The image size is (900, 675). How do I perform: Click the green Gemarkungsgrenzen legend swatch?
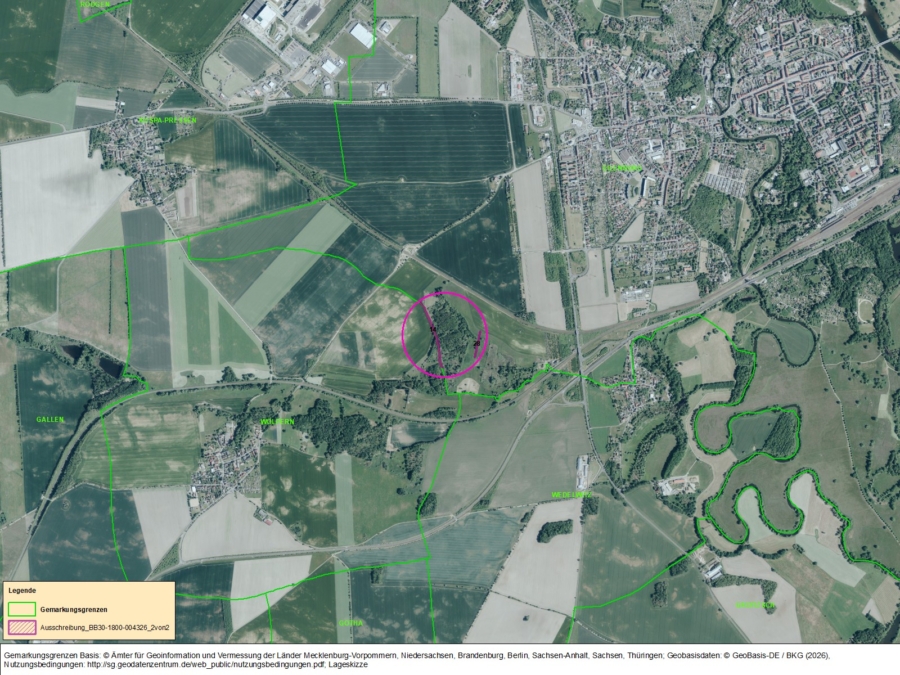tap(21, 609)
